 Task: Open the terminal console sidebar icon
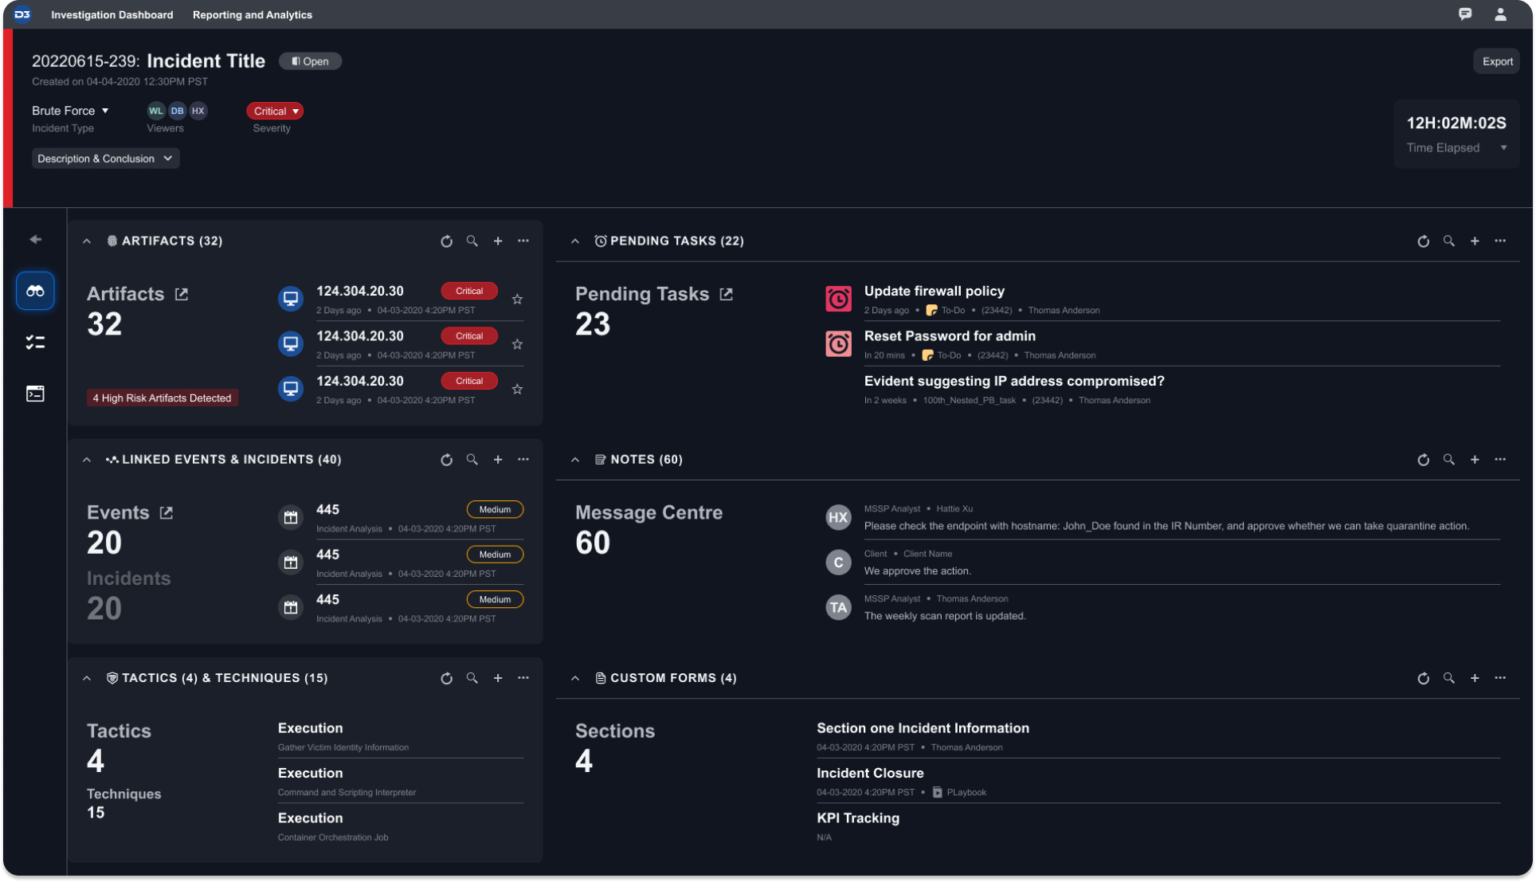tap(35, 393)
